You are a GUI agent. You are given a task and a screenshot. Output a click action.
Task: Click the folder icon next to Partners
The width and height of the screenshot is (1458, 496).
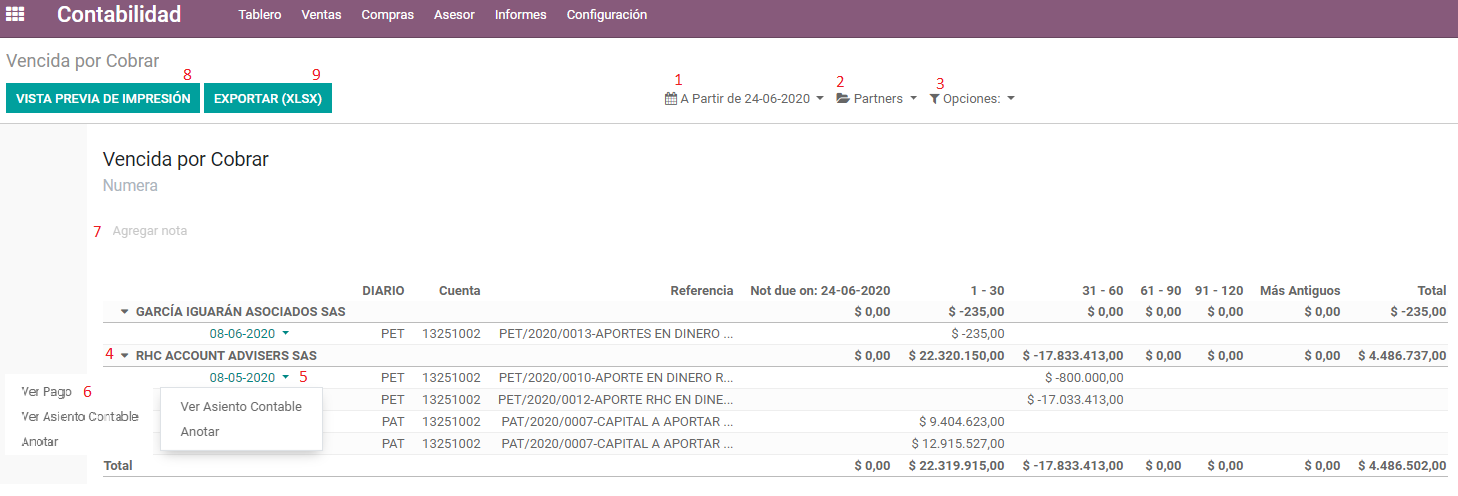click(x=843, y=99)
